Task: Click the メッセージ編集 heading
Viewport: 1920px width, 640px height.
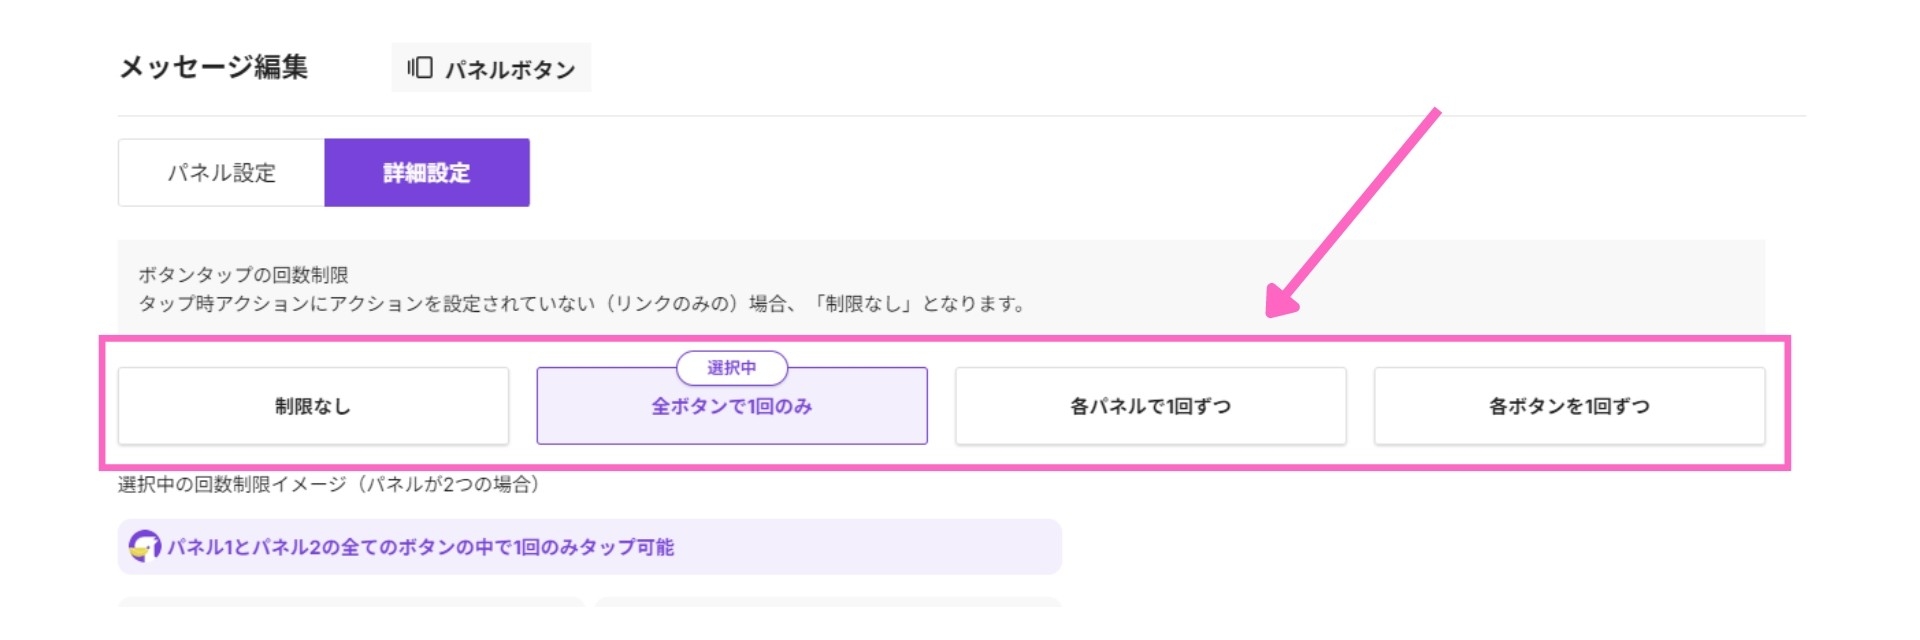Action: pos(213,67)
